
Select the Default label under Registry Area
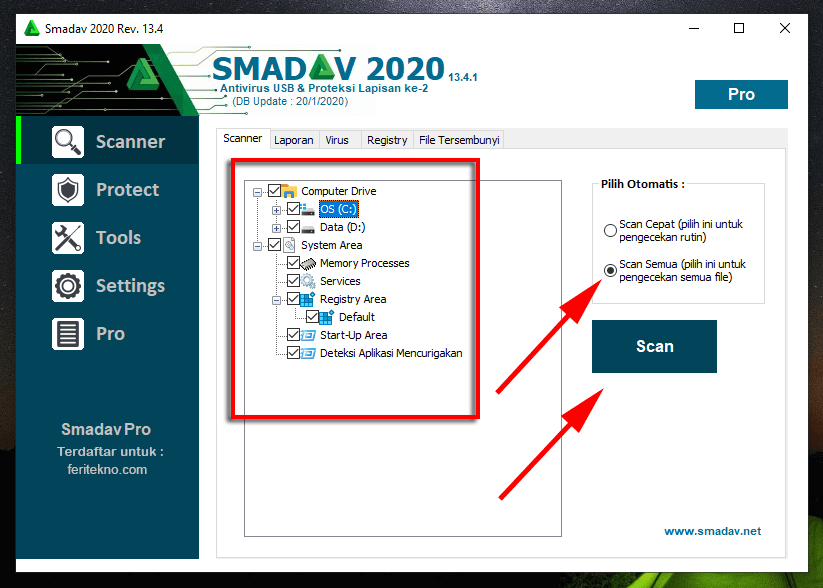click(357, 317)
